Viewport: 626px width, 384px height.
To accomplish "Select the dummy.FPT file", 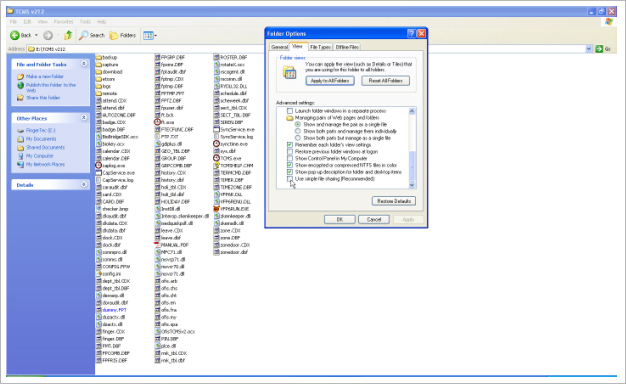I will pos(114,310).
